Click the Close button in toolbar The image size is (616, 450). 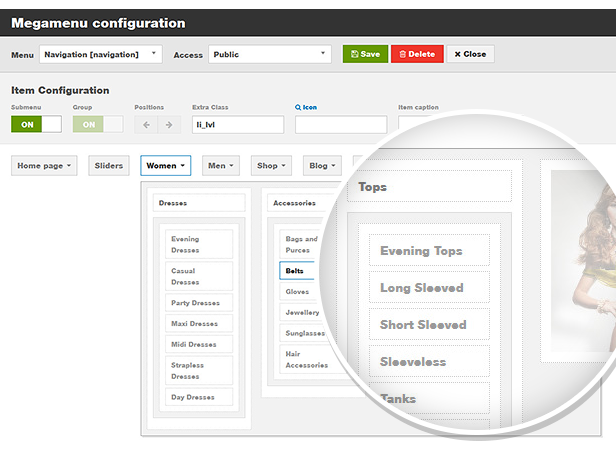point(470,54)
